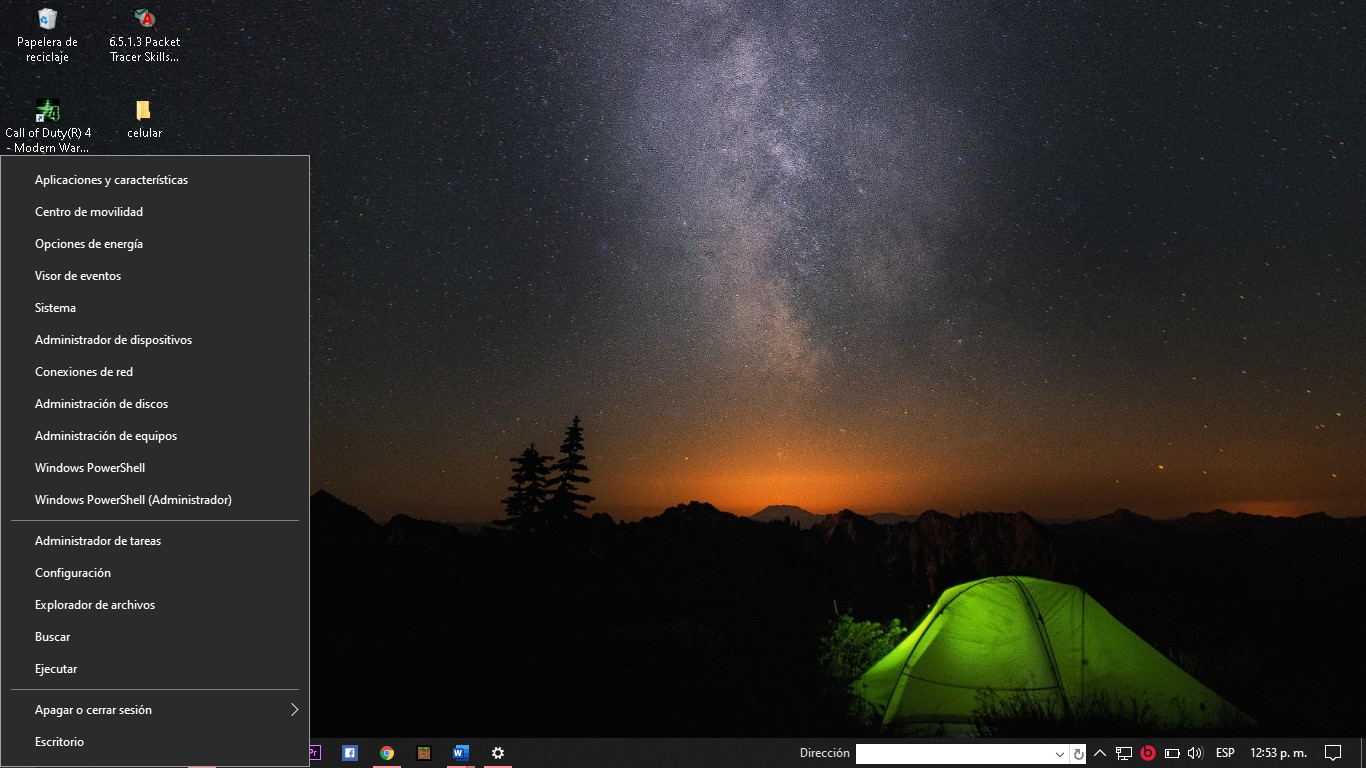Show hidden system tray icons

pyautogui.click(x=1100, y=753)
